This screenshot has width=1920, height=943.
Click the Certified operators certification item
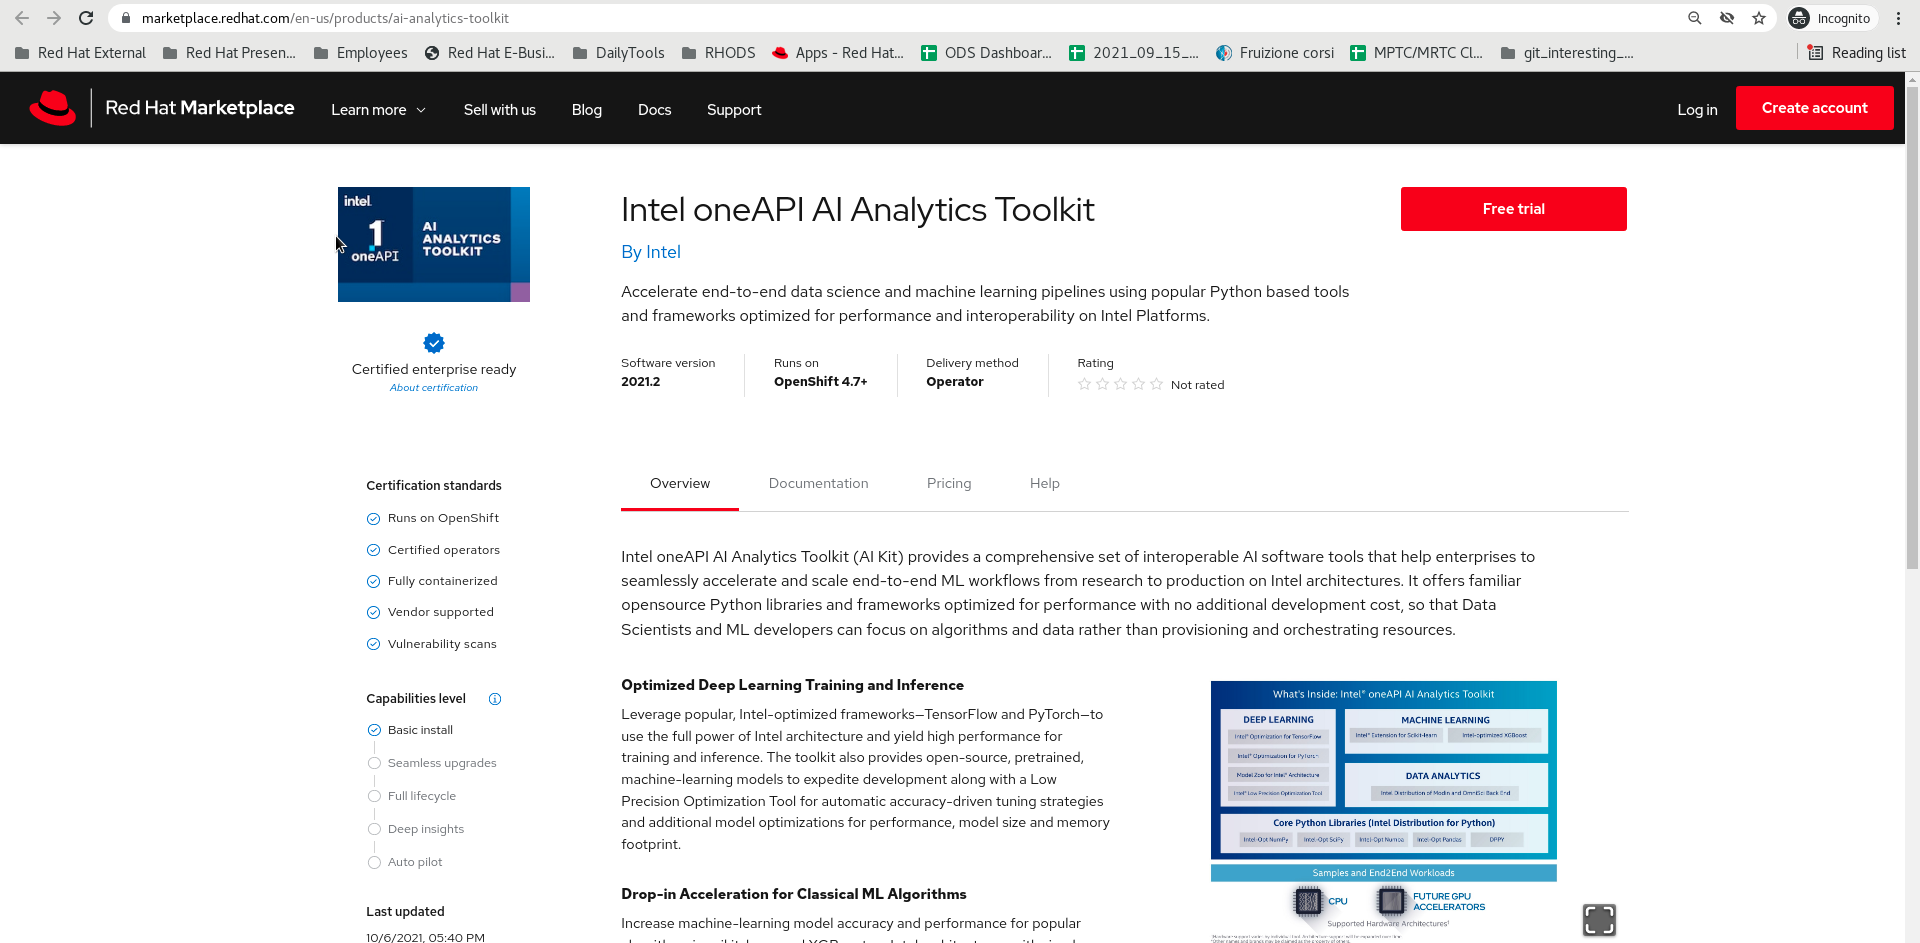pos(433,550)
